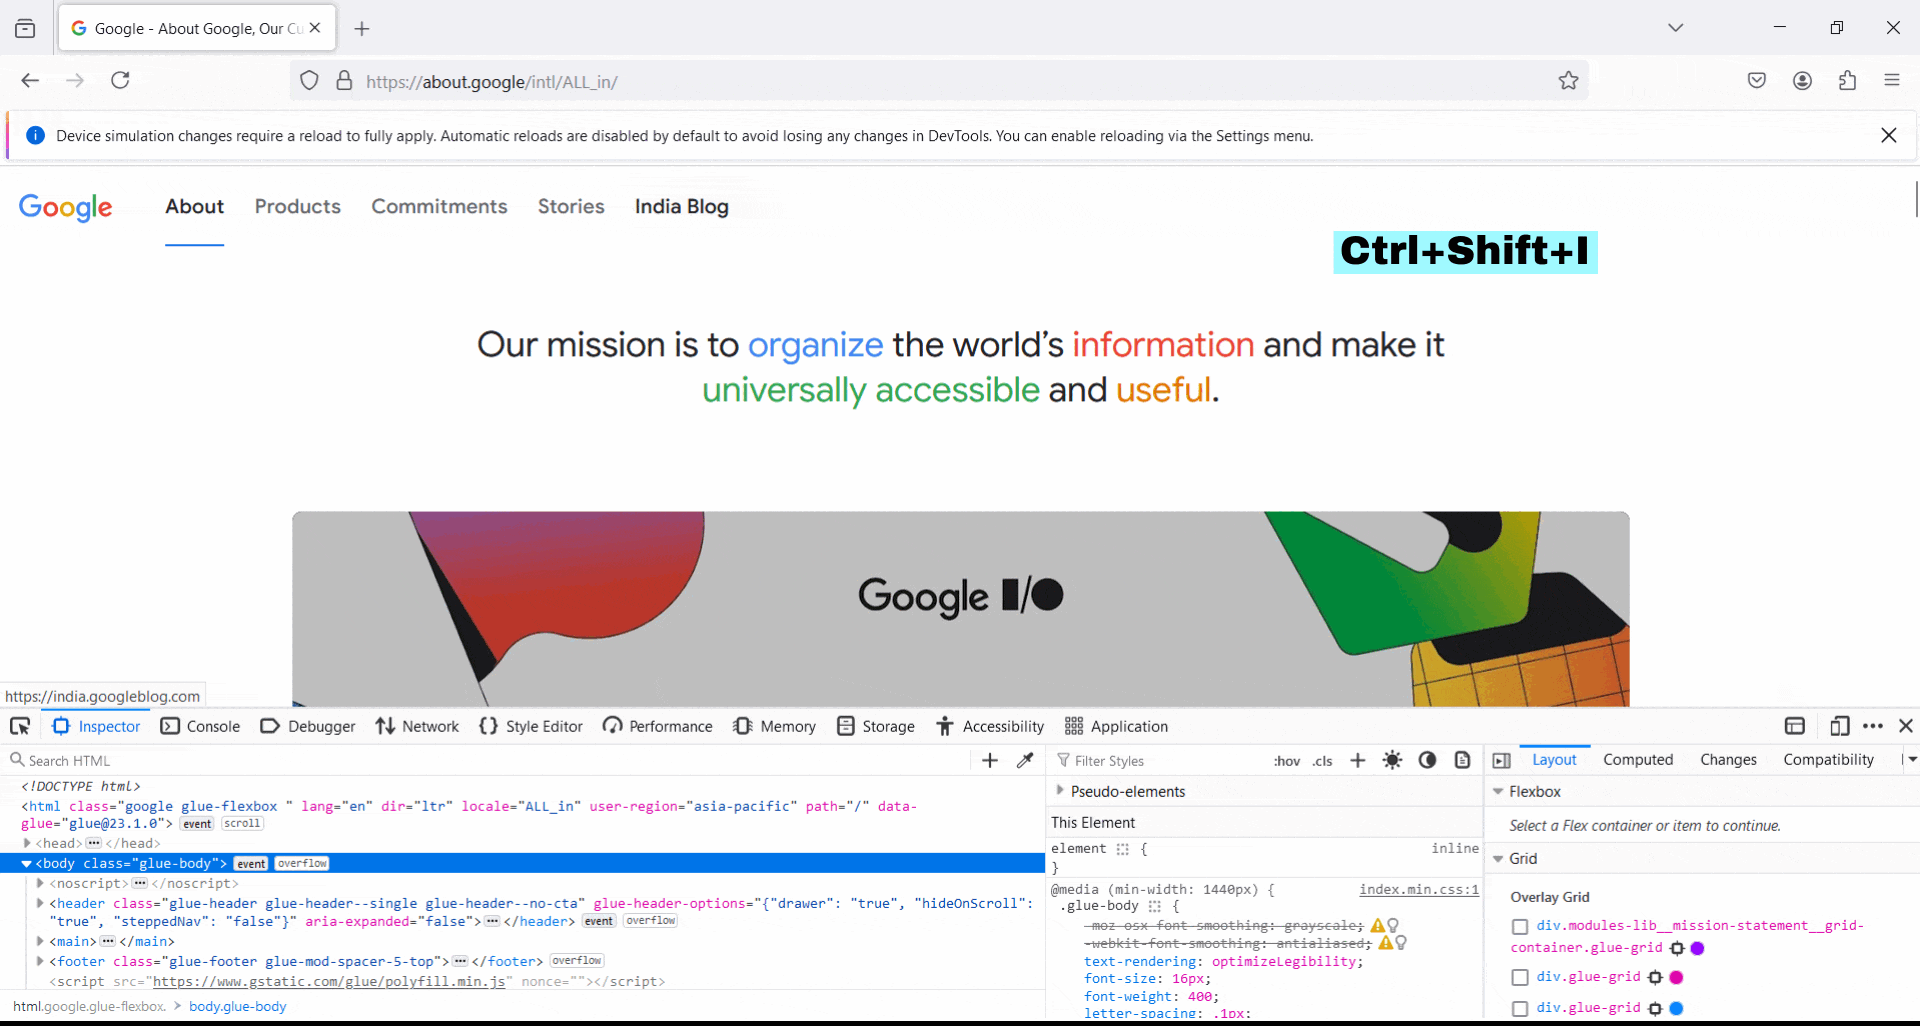The width and height of the screenshot is (1920, 1026).
Task: Click the eyedropper color picker icon
Action: [x=1025, y=760]
